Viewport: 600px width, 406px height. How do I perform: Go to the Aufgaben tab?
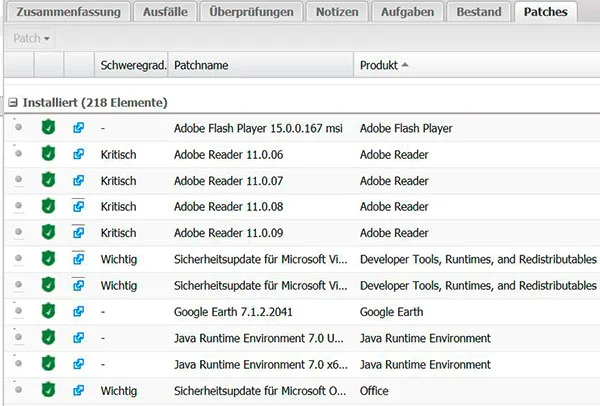click(x=407, y=11)
